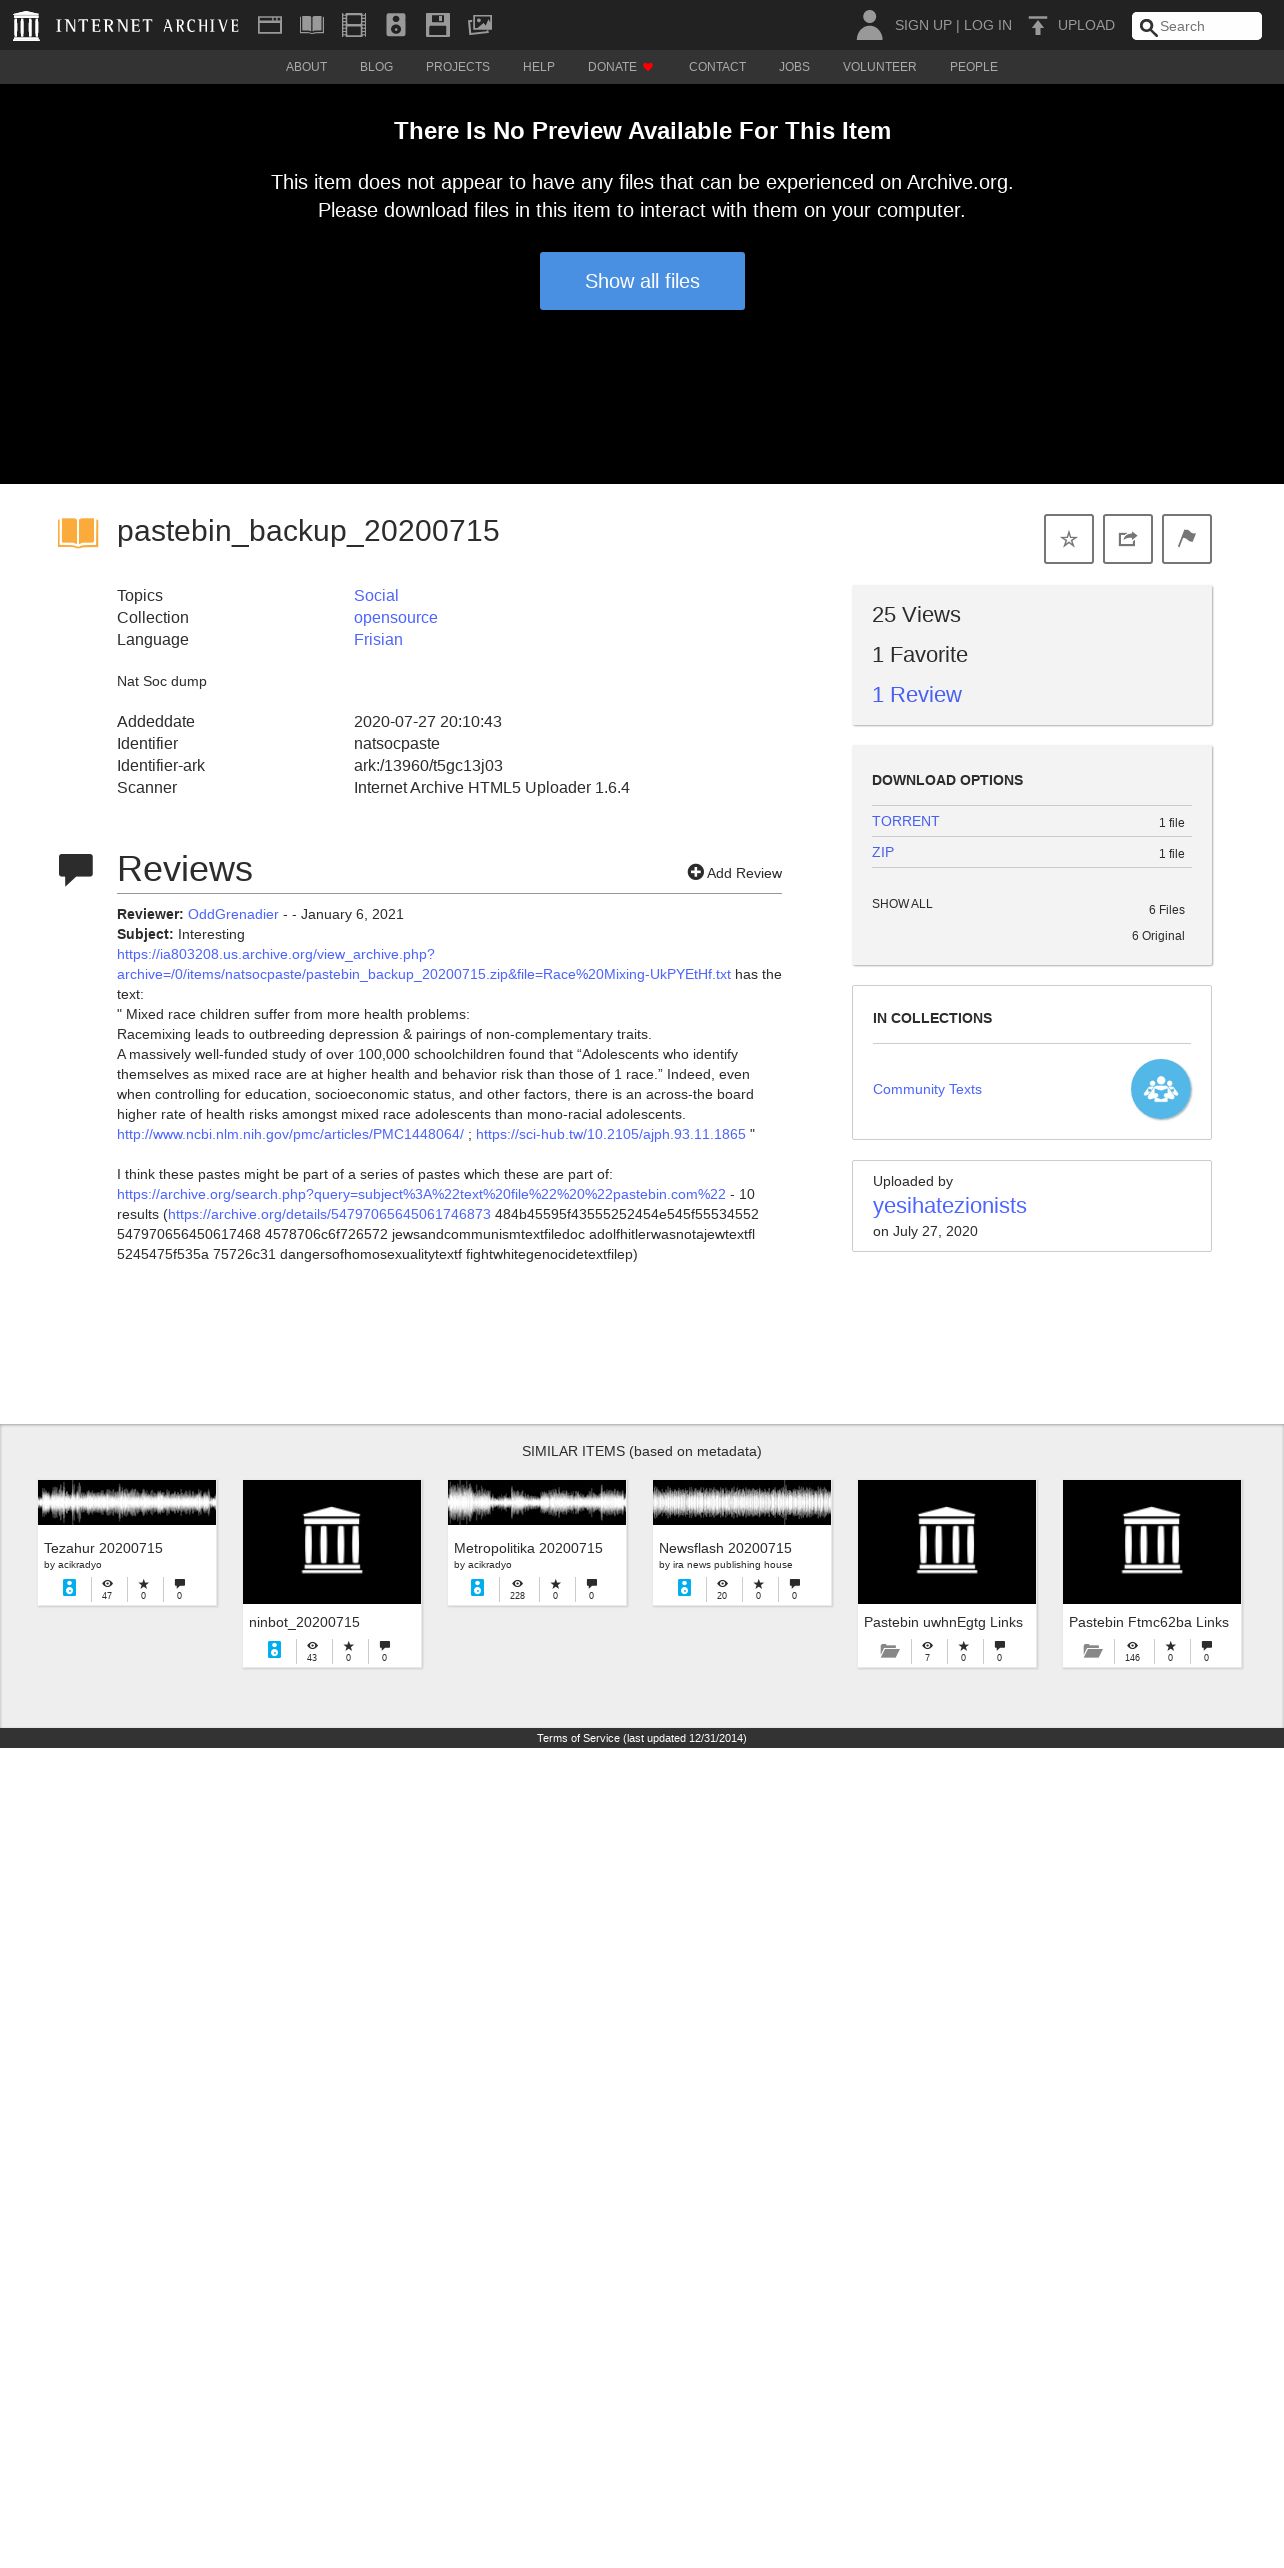Click the Reviews speech bubble icon
Image resolution: width=1284 pixels, height=2568 pixels.
coord(76,869)
